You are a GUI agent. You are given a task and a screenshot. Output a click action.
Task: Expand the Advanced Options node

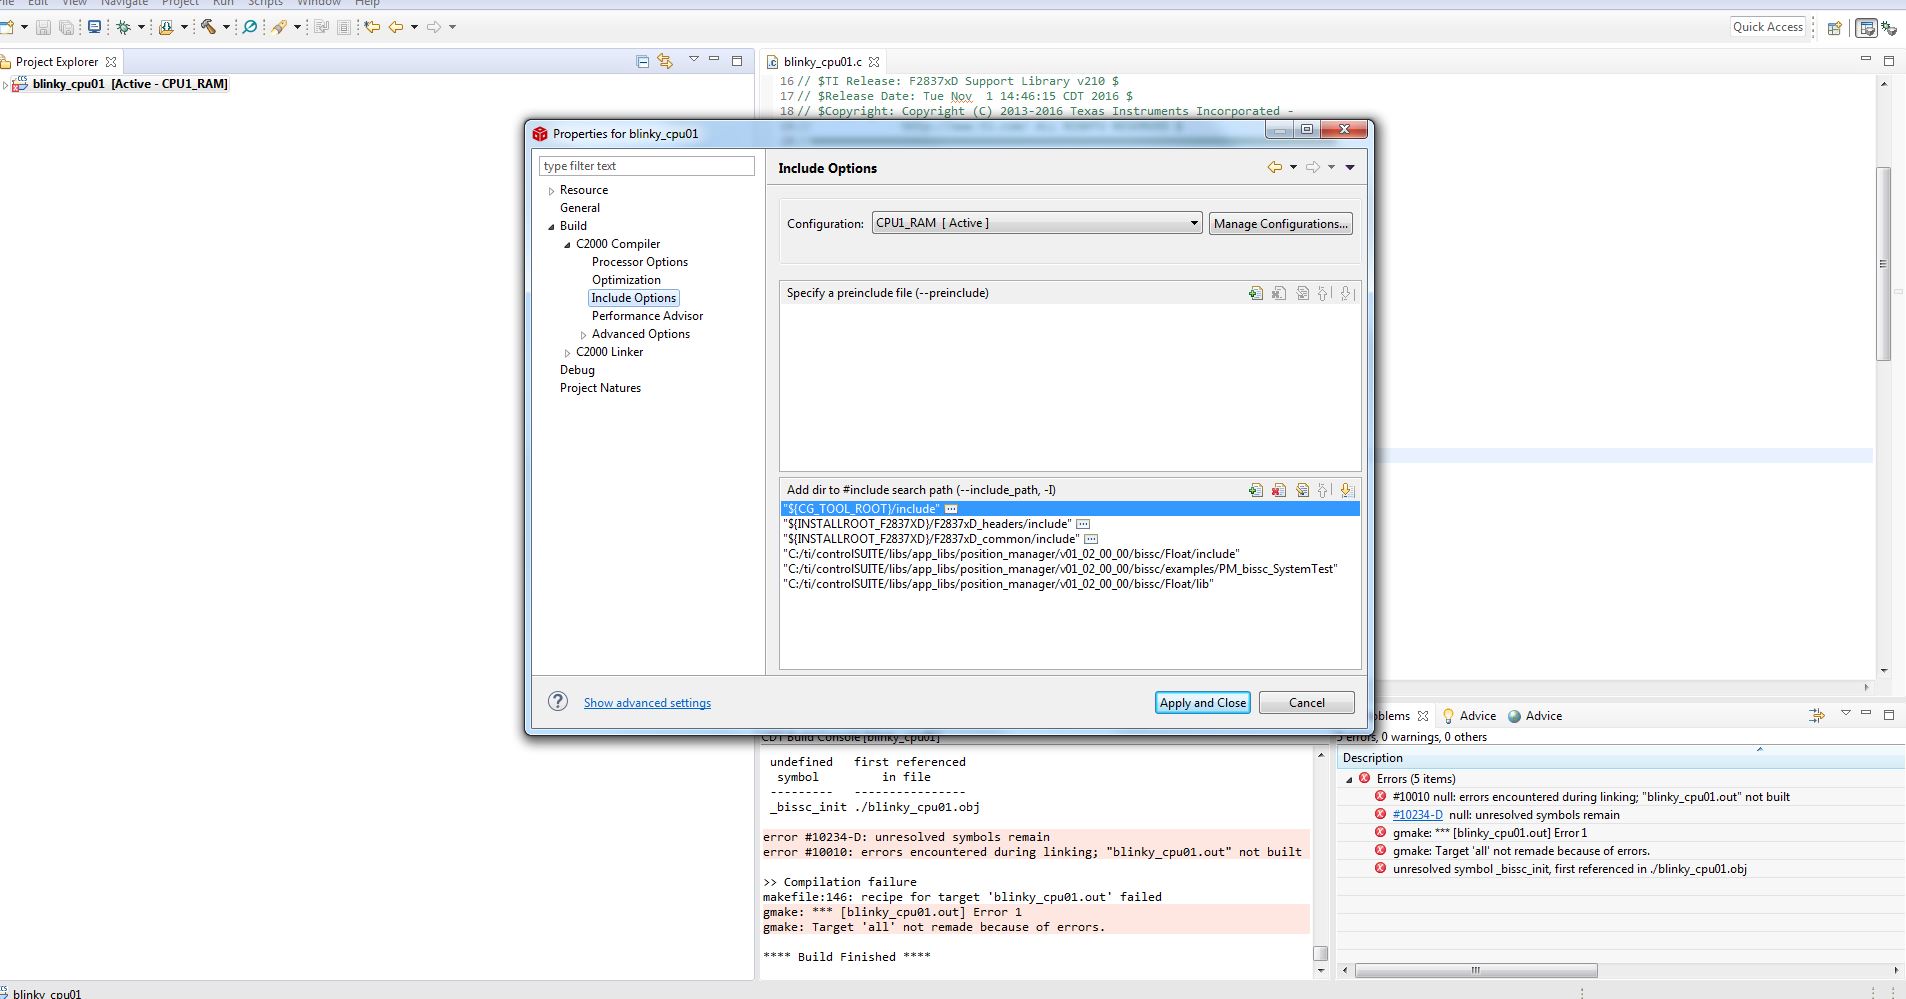pos(583,334)
